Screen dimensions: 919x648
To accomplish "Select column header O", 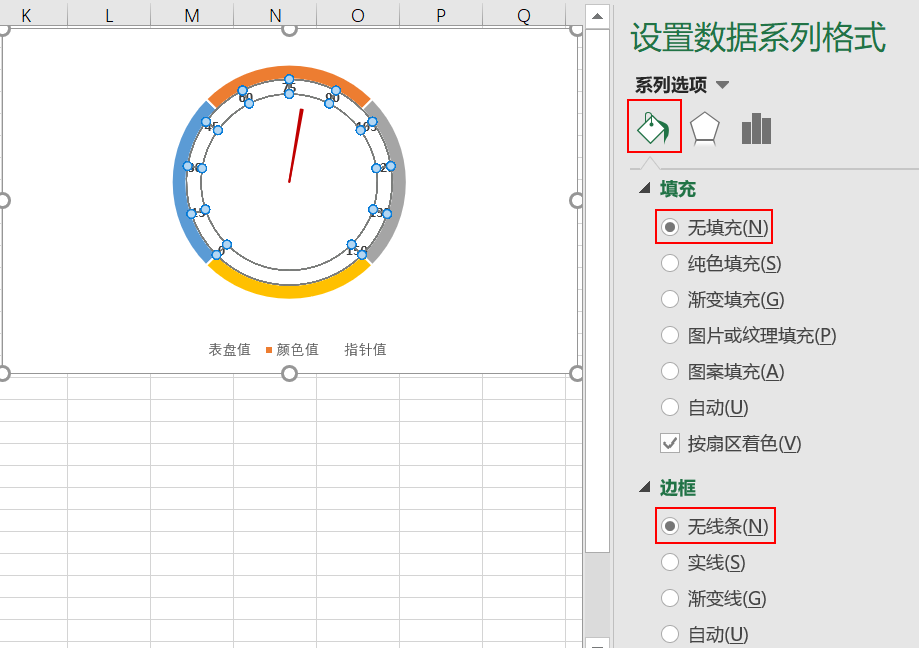I will (358, 14).
